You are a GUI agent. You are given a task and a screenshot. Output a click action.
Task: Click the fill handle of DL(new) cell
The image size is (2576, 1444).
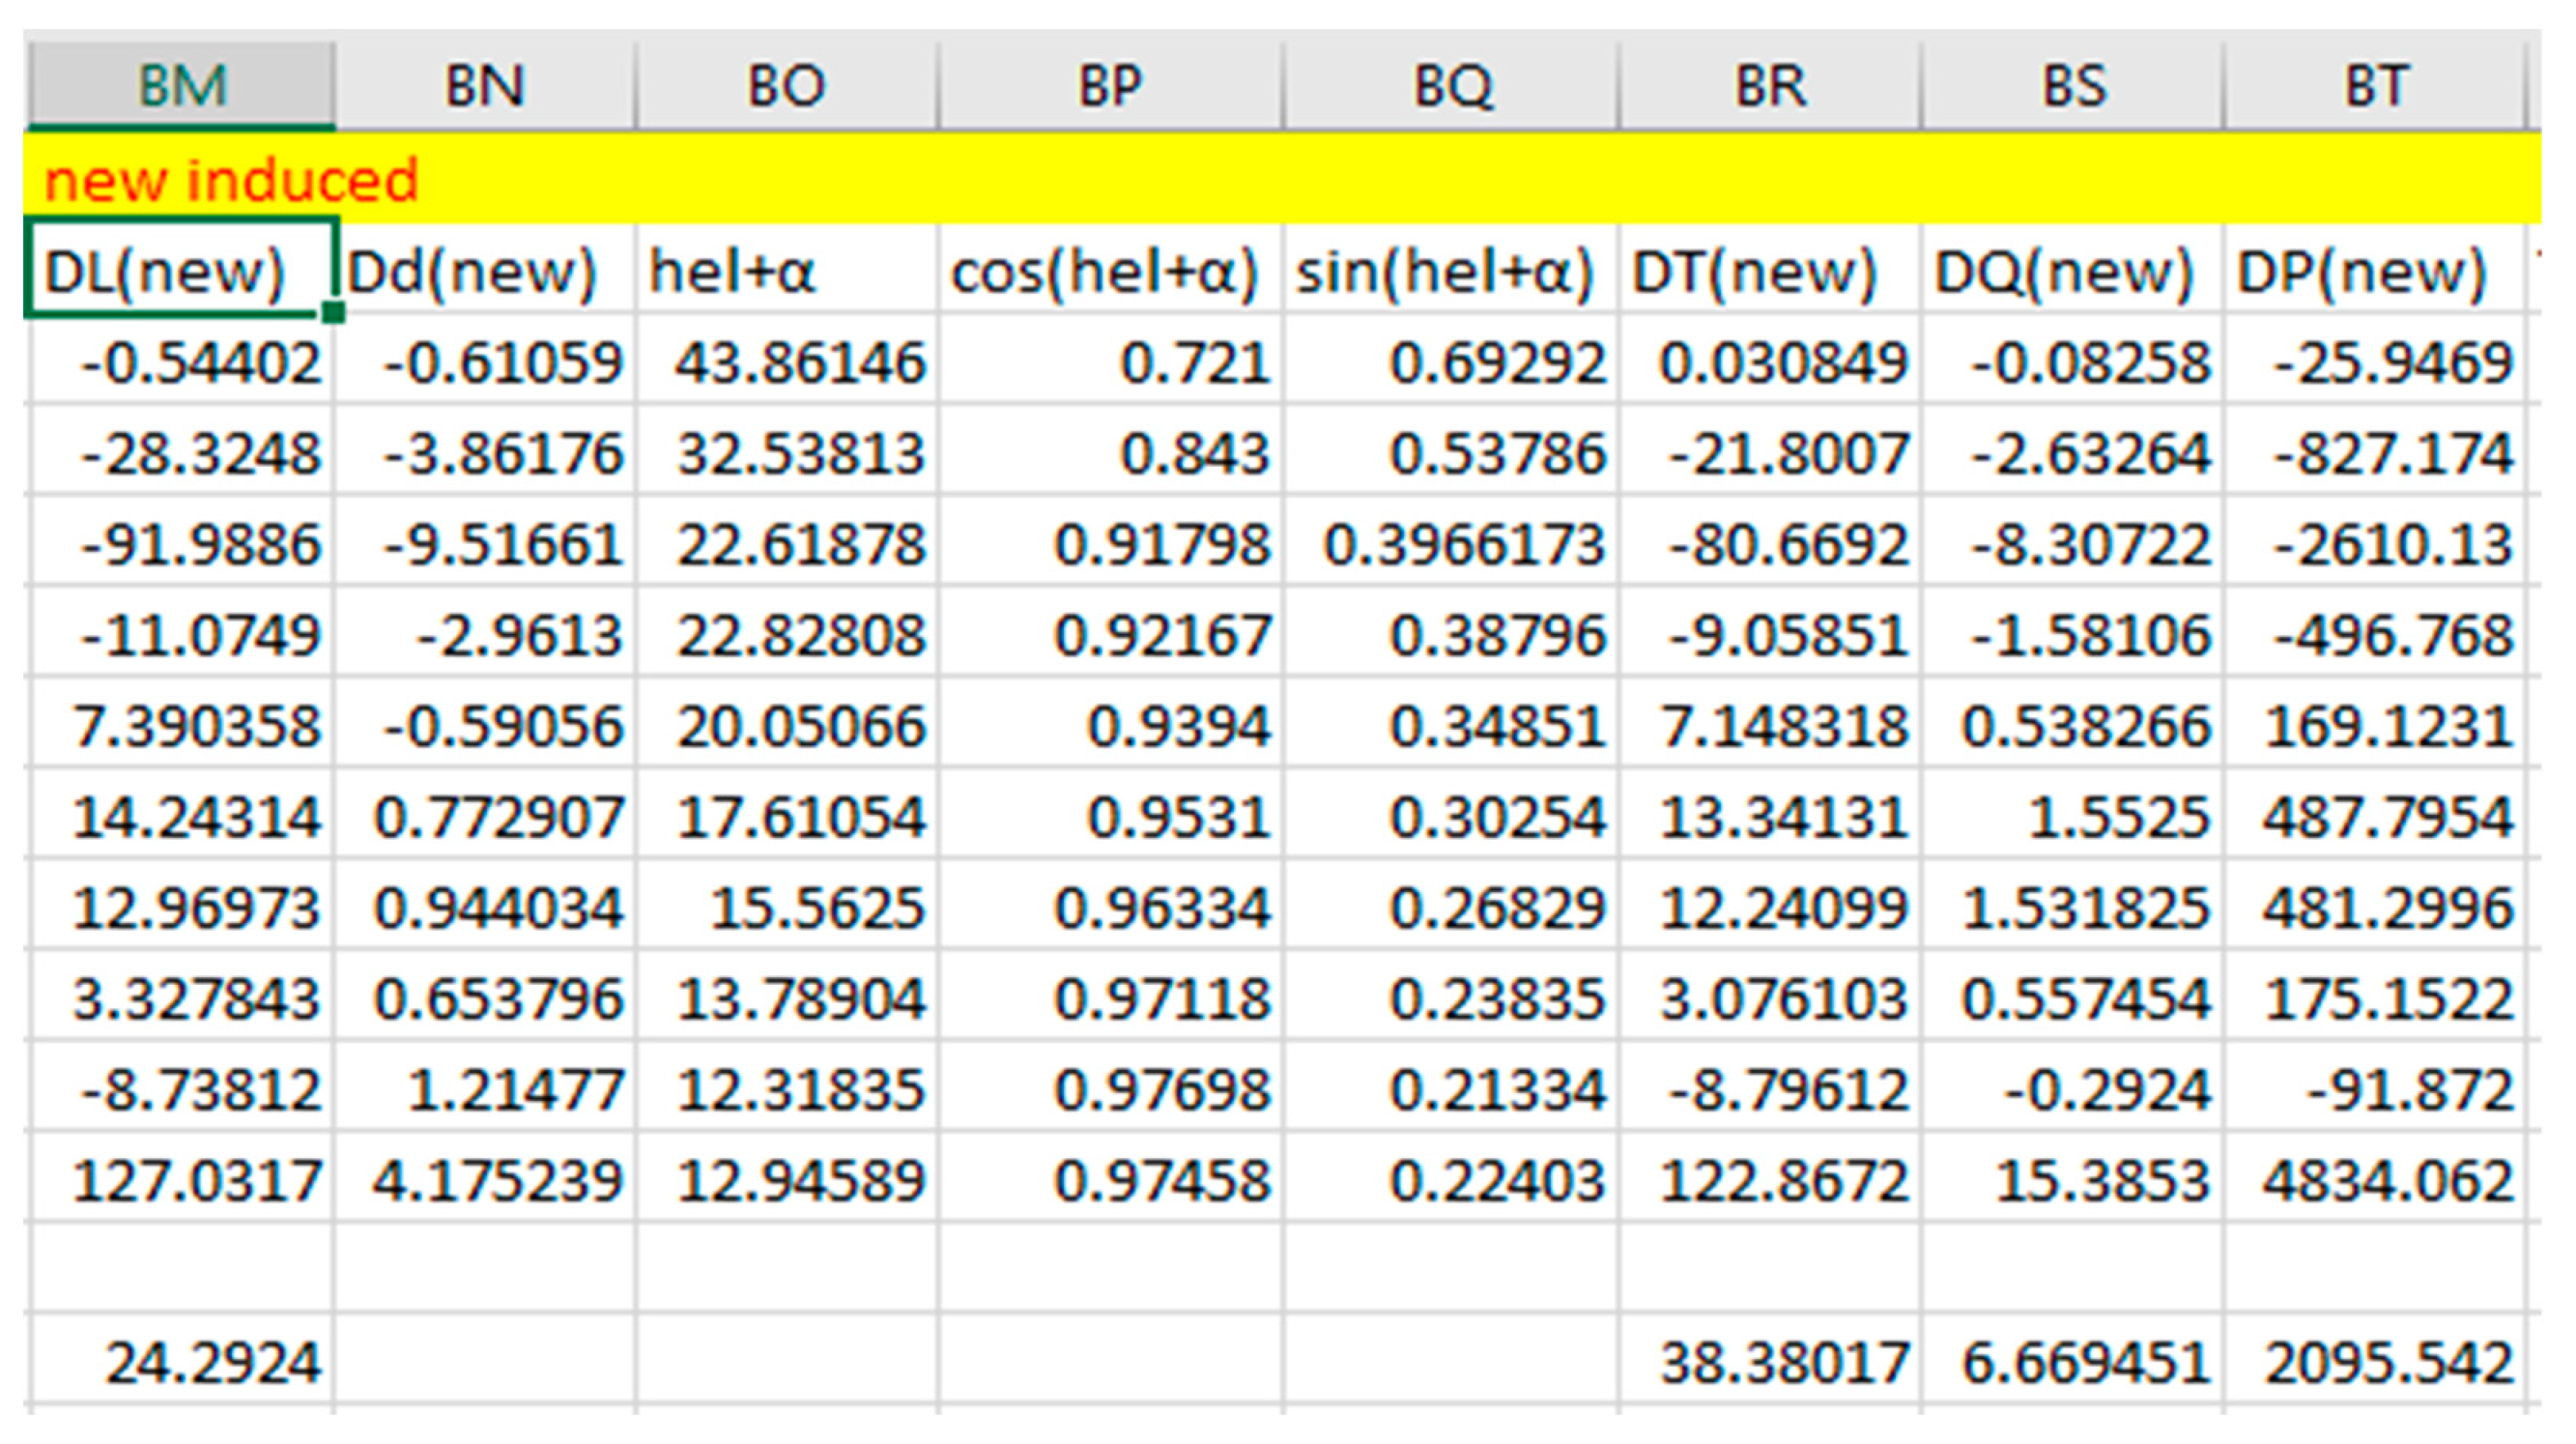[333, 313]
